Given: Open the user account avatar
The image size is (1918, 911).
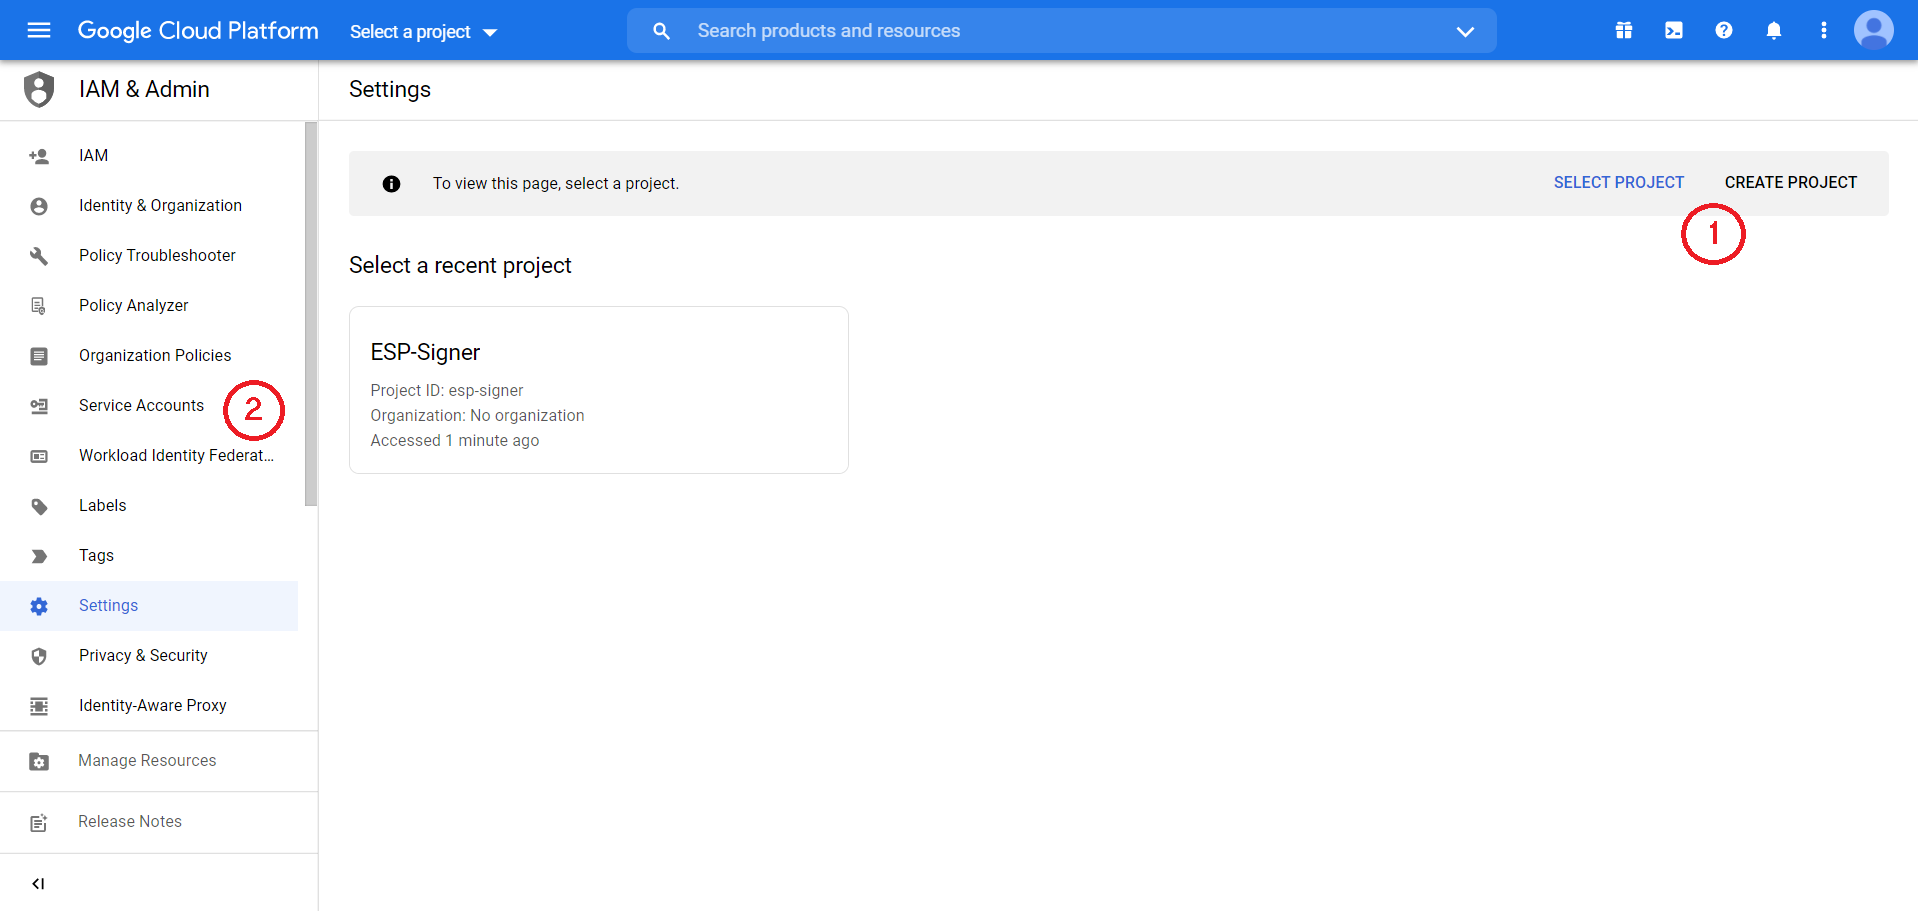Looking at the screenshot, I should [1874, 30].
